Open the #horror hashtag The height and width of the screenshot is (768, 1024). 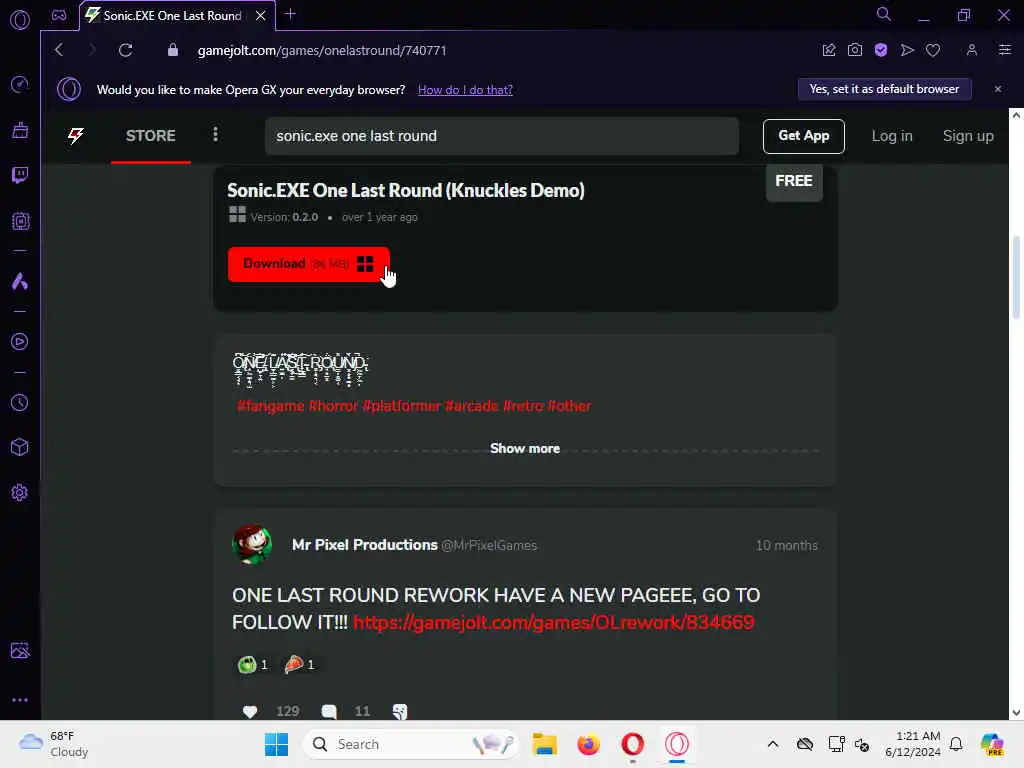pos(333,406)
